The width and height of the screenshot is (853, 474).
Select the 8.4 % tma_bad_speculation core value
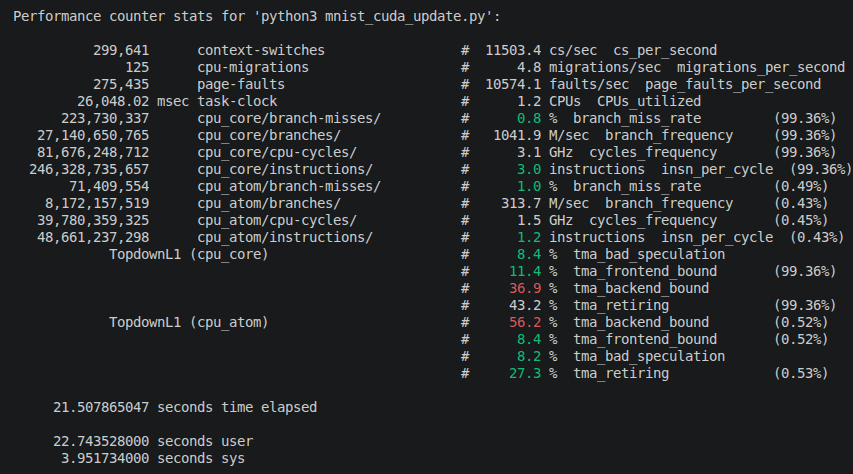click(x=537, y=255)
